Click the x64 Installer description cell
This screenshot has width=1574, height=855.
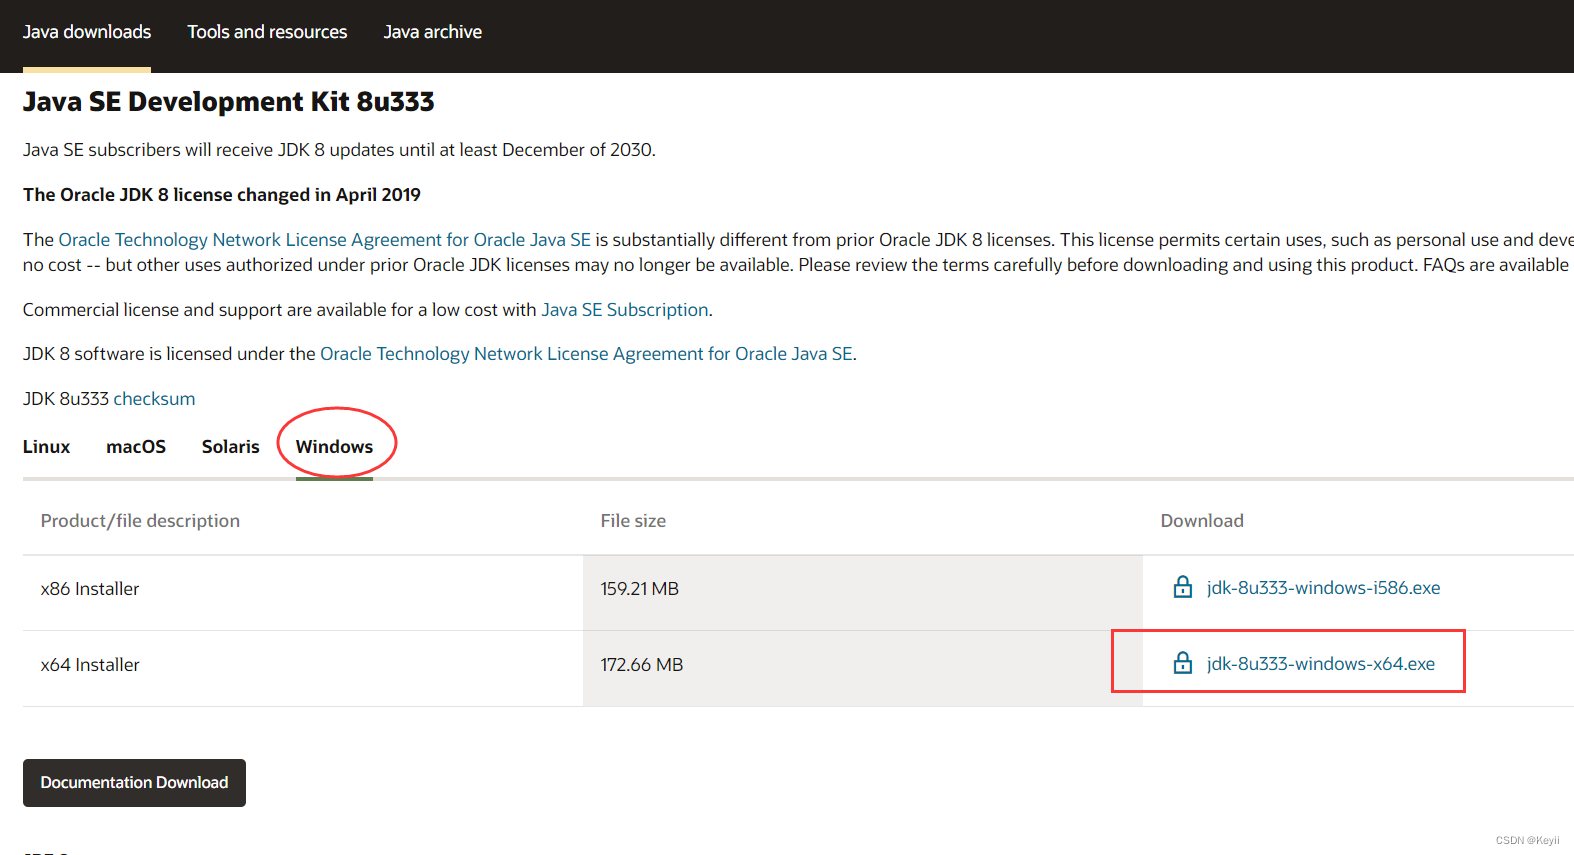(x=303, y=669)
